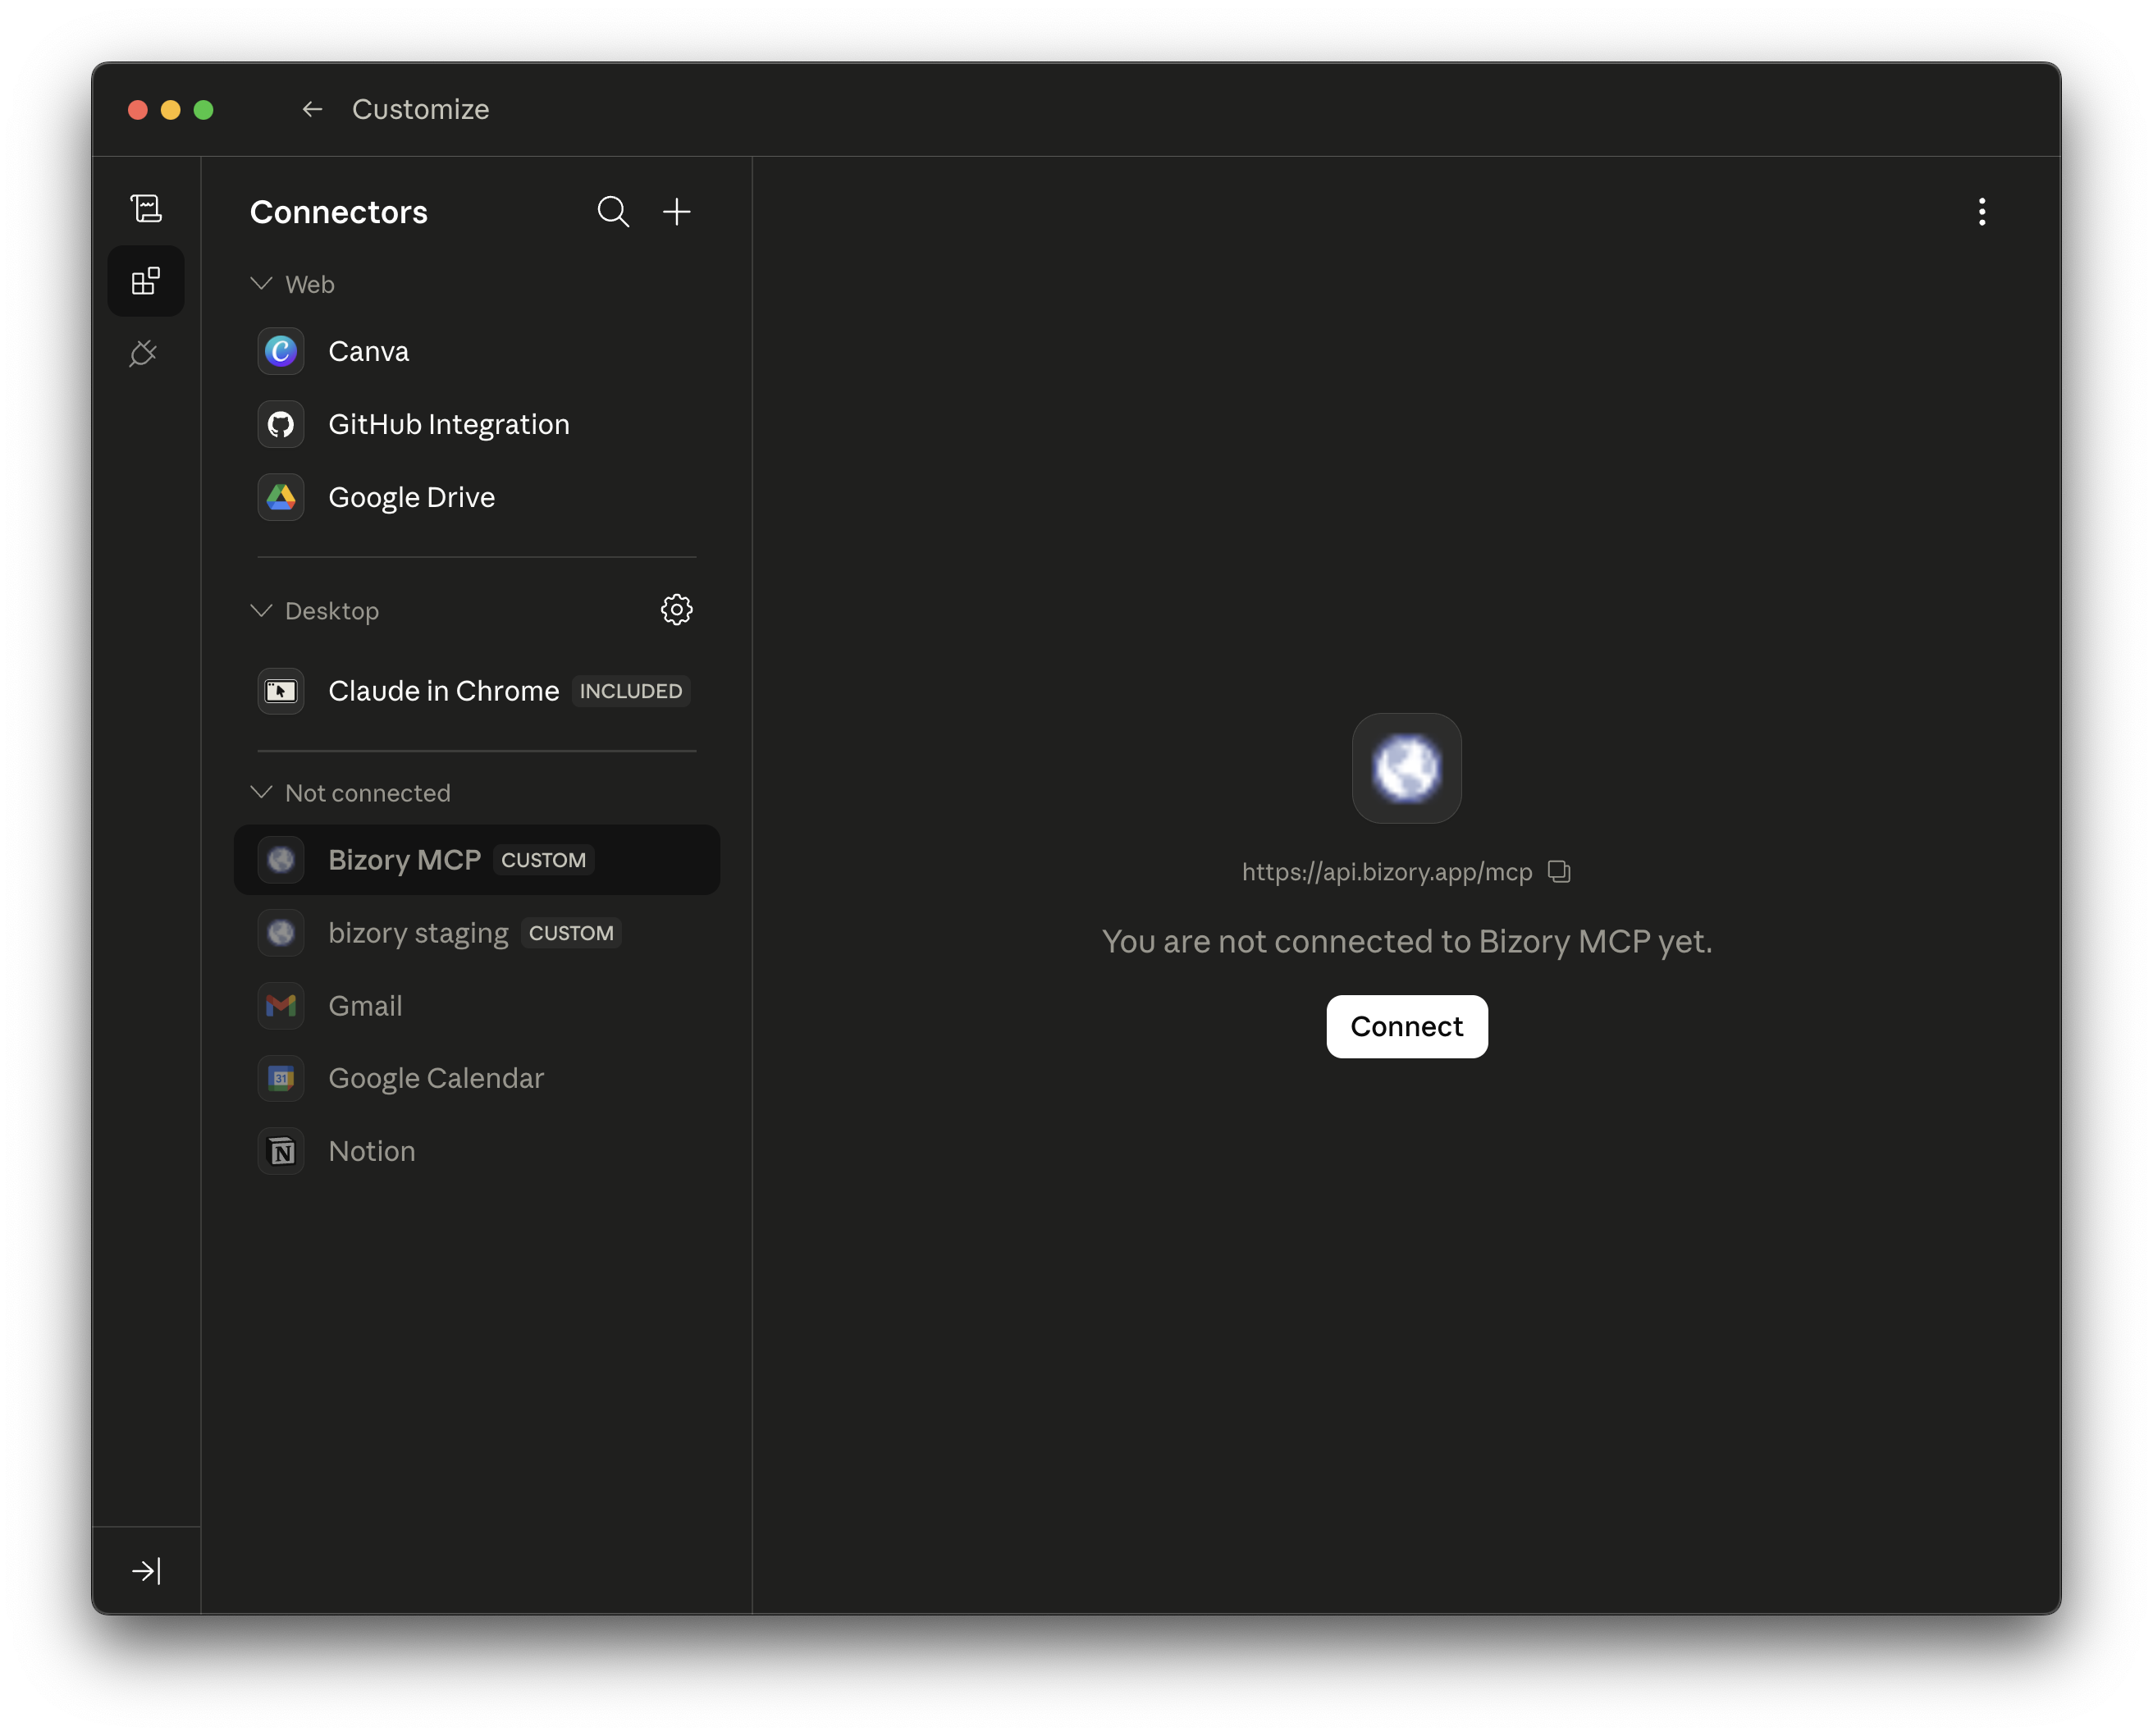Click the large Bizory MCP globe thumbnail

[x=1406, y=768]
